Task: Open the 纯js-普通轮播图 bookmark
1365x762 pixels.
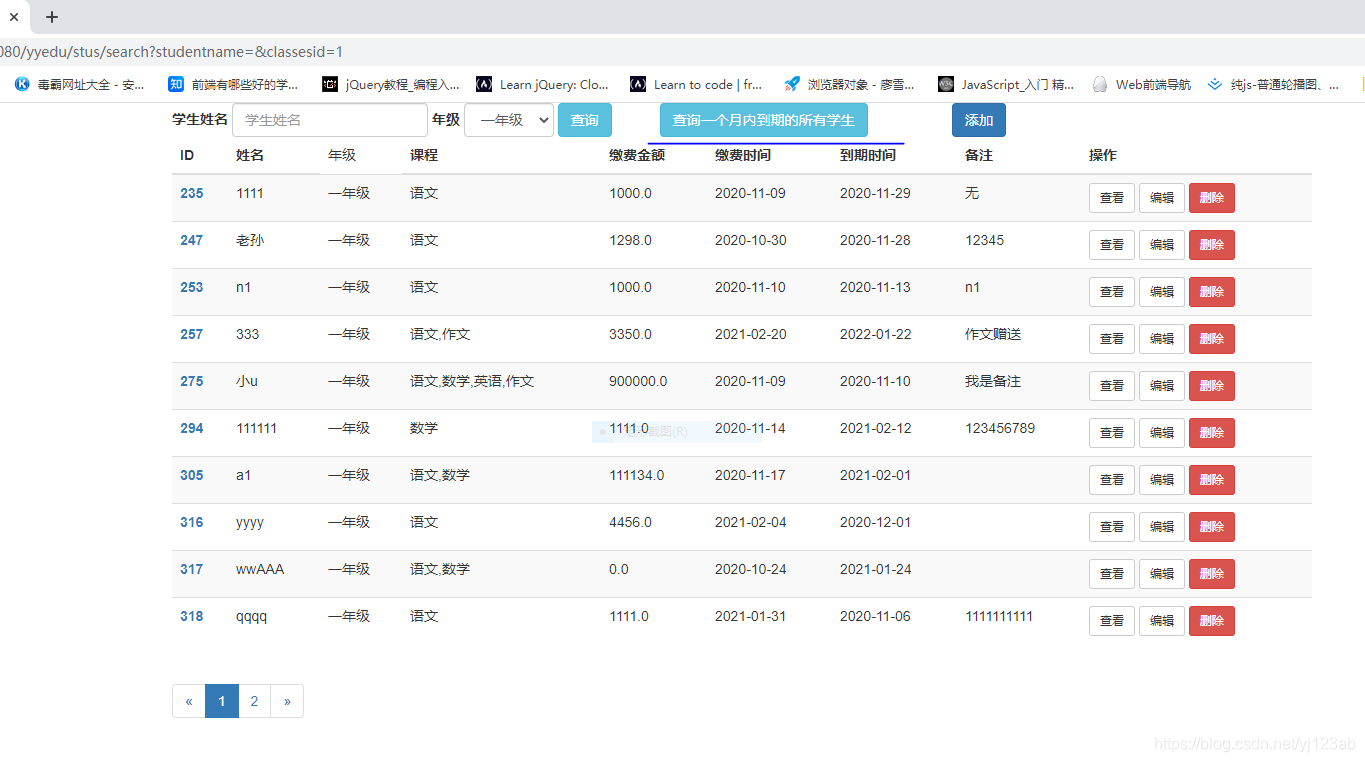Action: (x=1274, y=85)
